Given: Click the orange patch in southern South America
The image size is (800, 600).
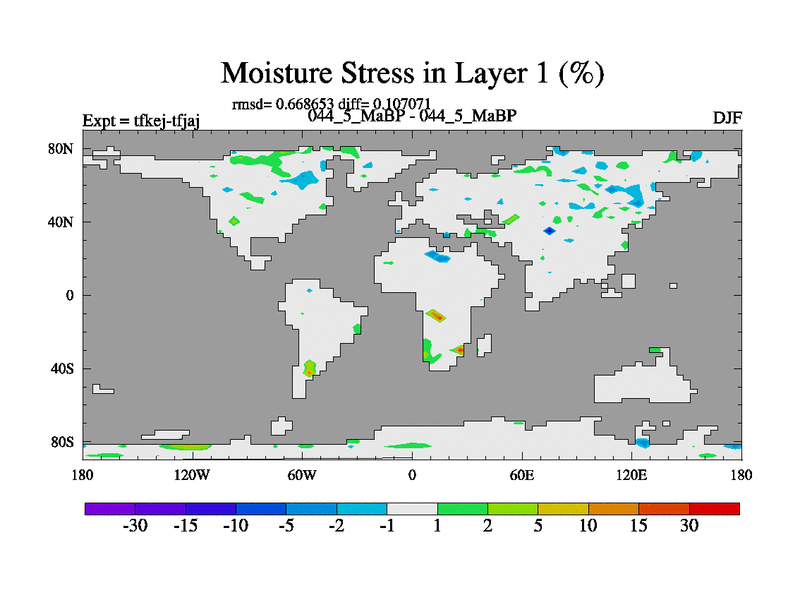Looking at the screenshot, I should [x=309, y=368].
